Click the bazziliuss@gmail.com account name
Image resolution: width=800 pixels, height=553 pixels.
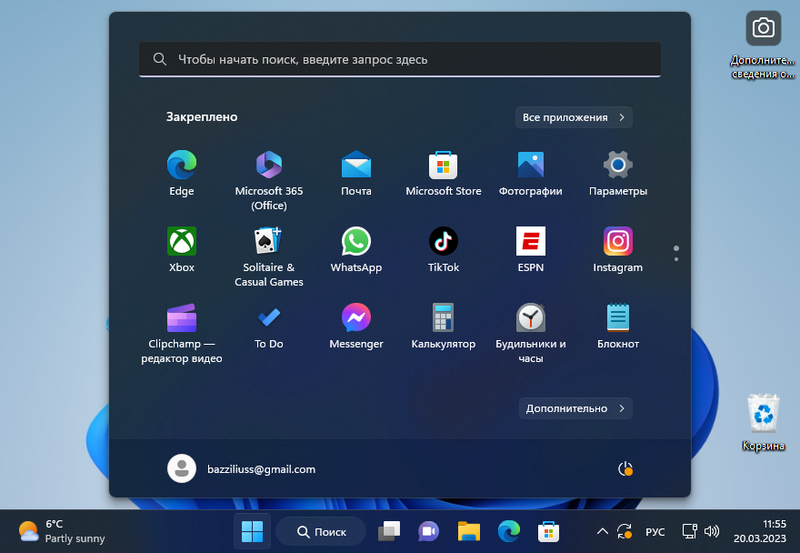(x=261, y=469)
